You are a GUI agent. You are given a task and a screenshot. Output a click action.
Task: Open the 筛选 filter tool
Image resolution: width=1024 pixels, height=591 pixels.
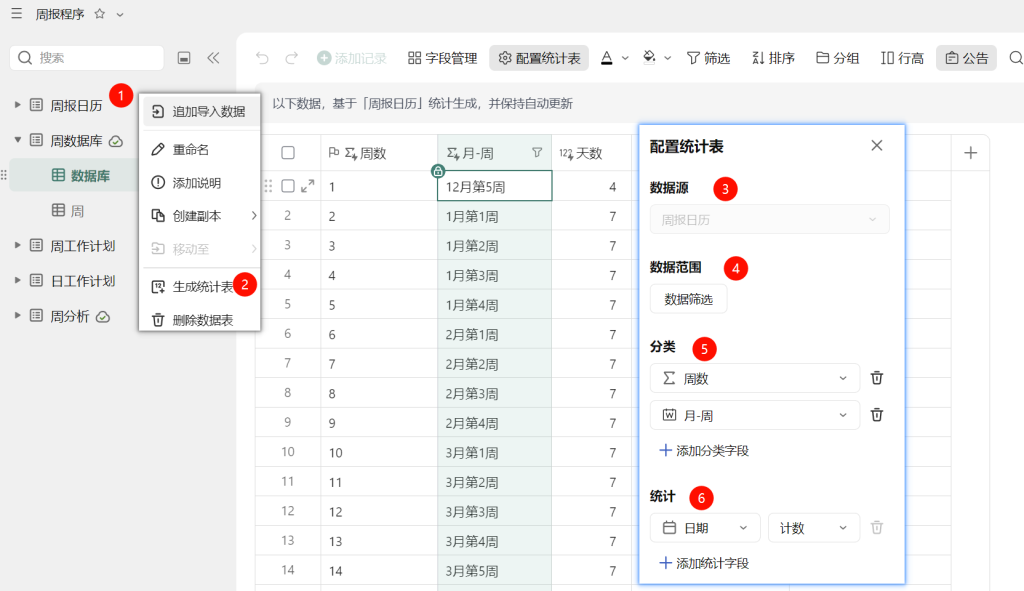[709, 58]
